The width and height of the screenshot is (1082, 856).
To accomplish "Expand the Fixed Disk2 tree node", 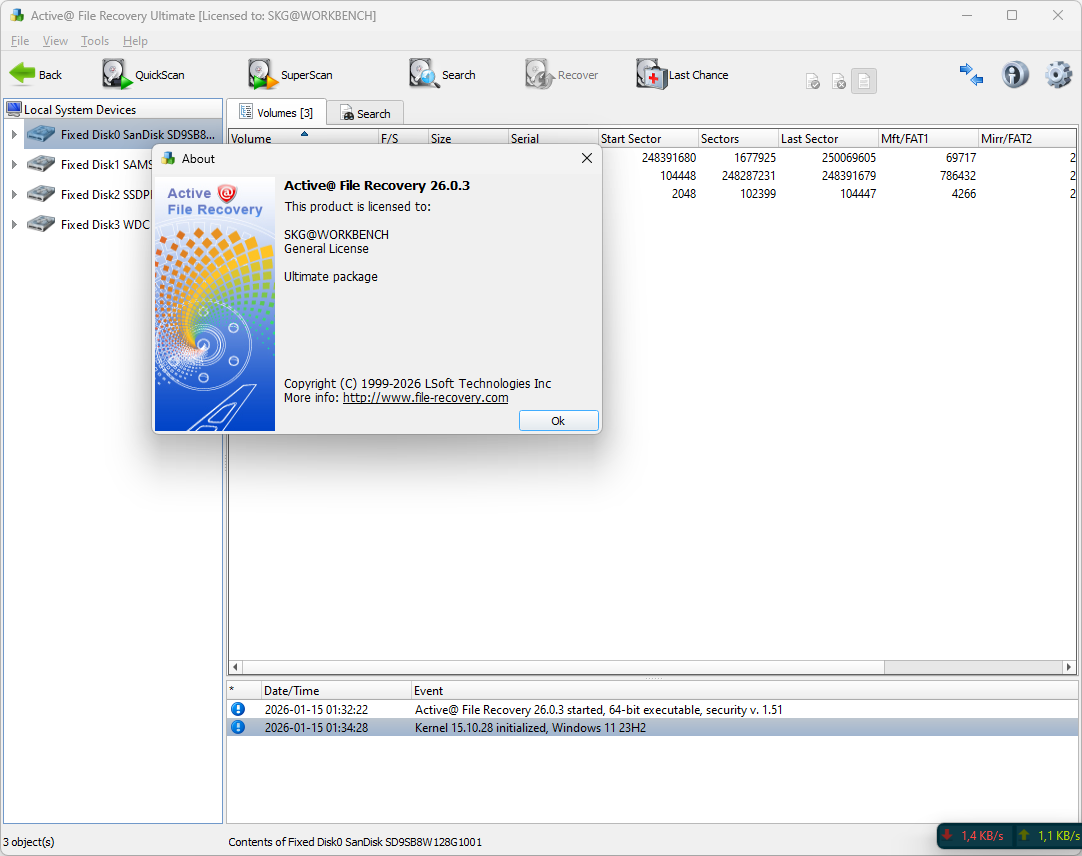I will point(14,195).
